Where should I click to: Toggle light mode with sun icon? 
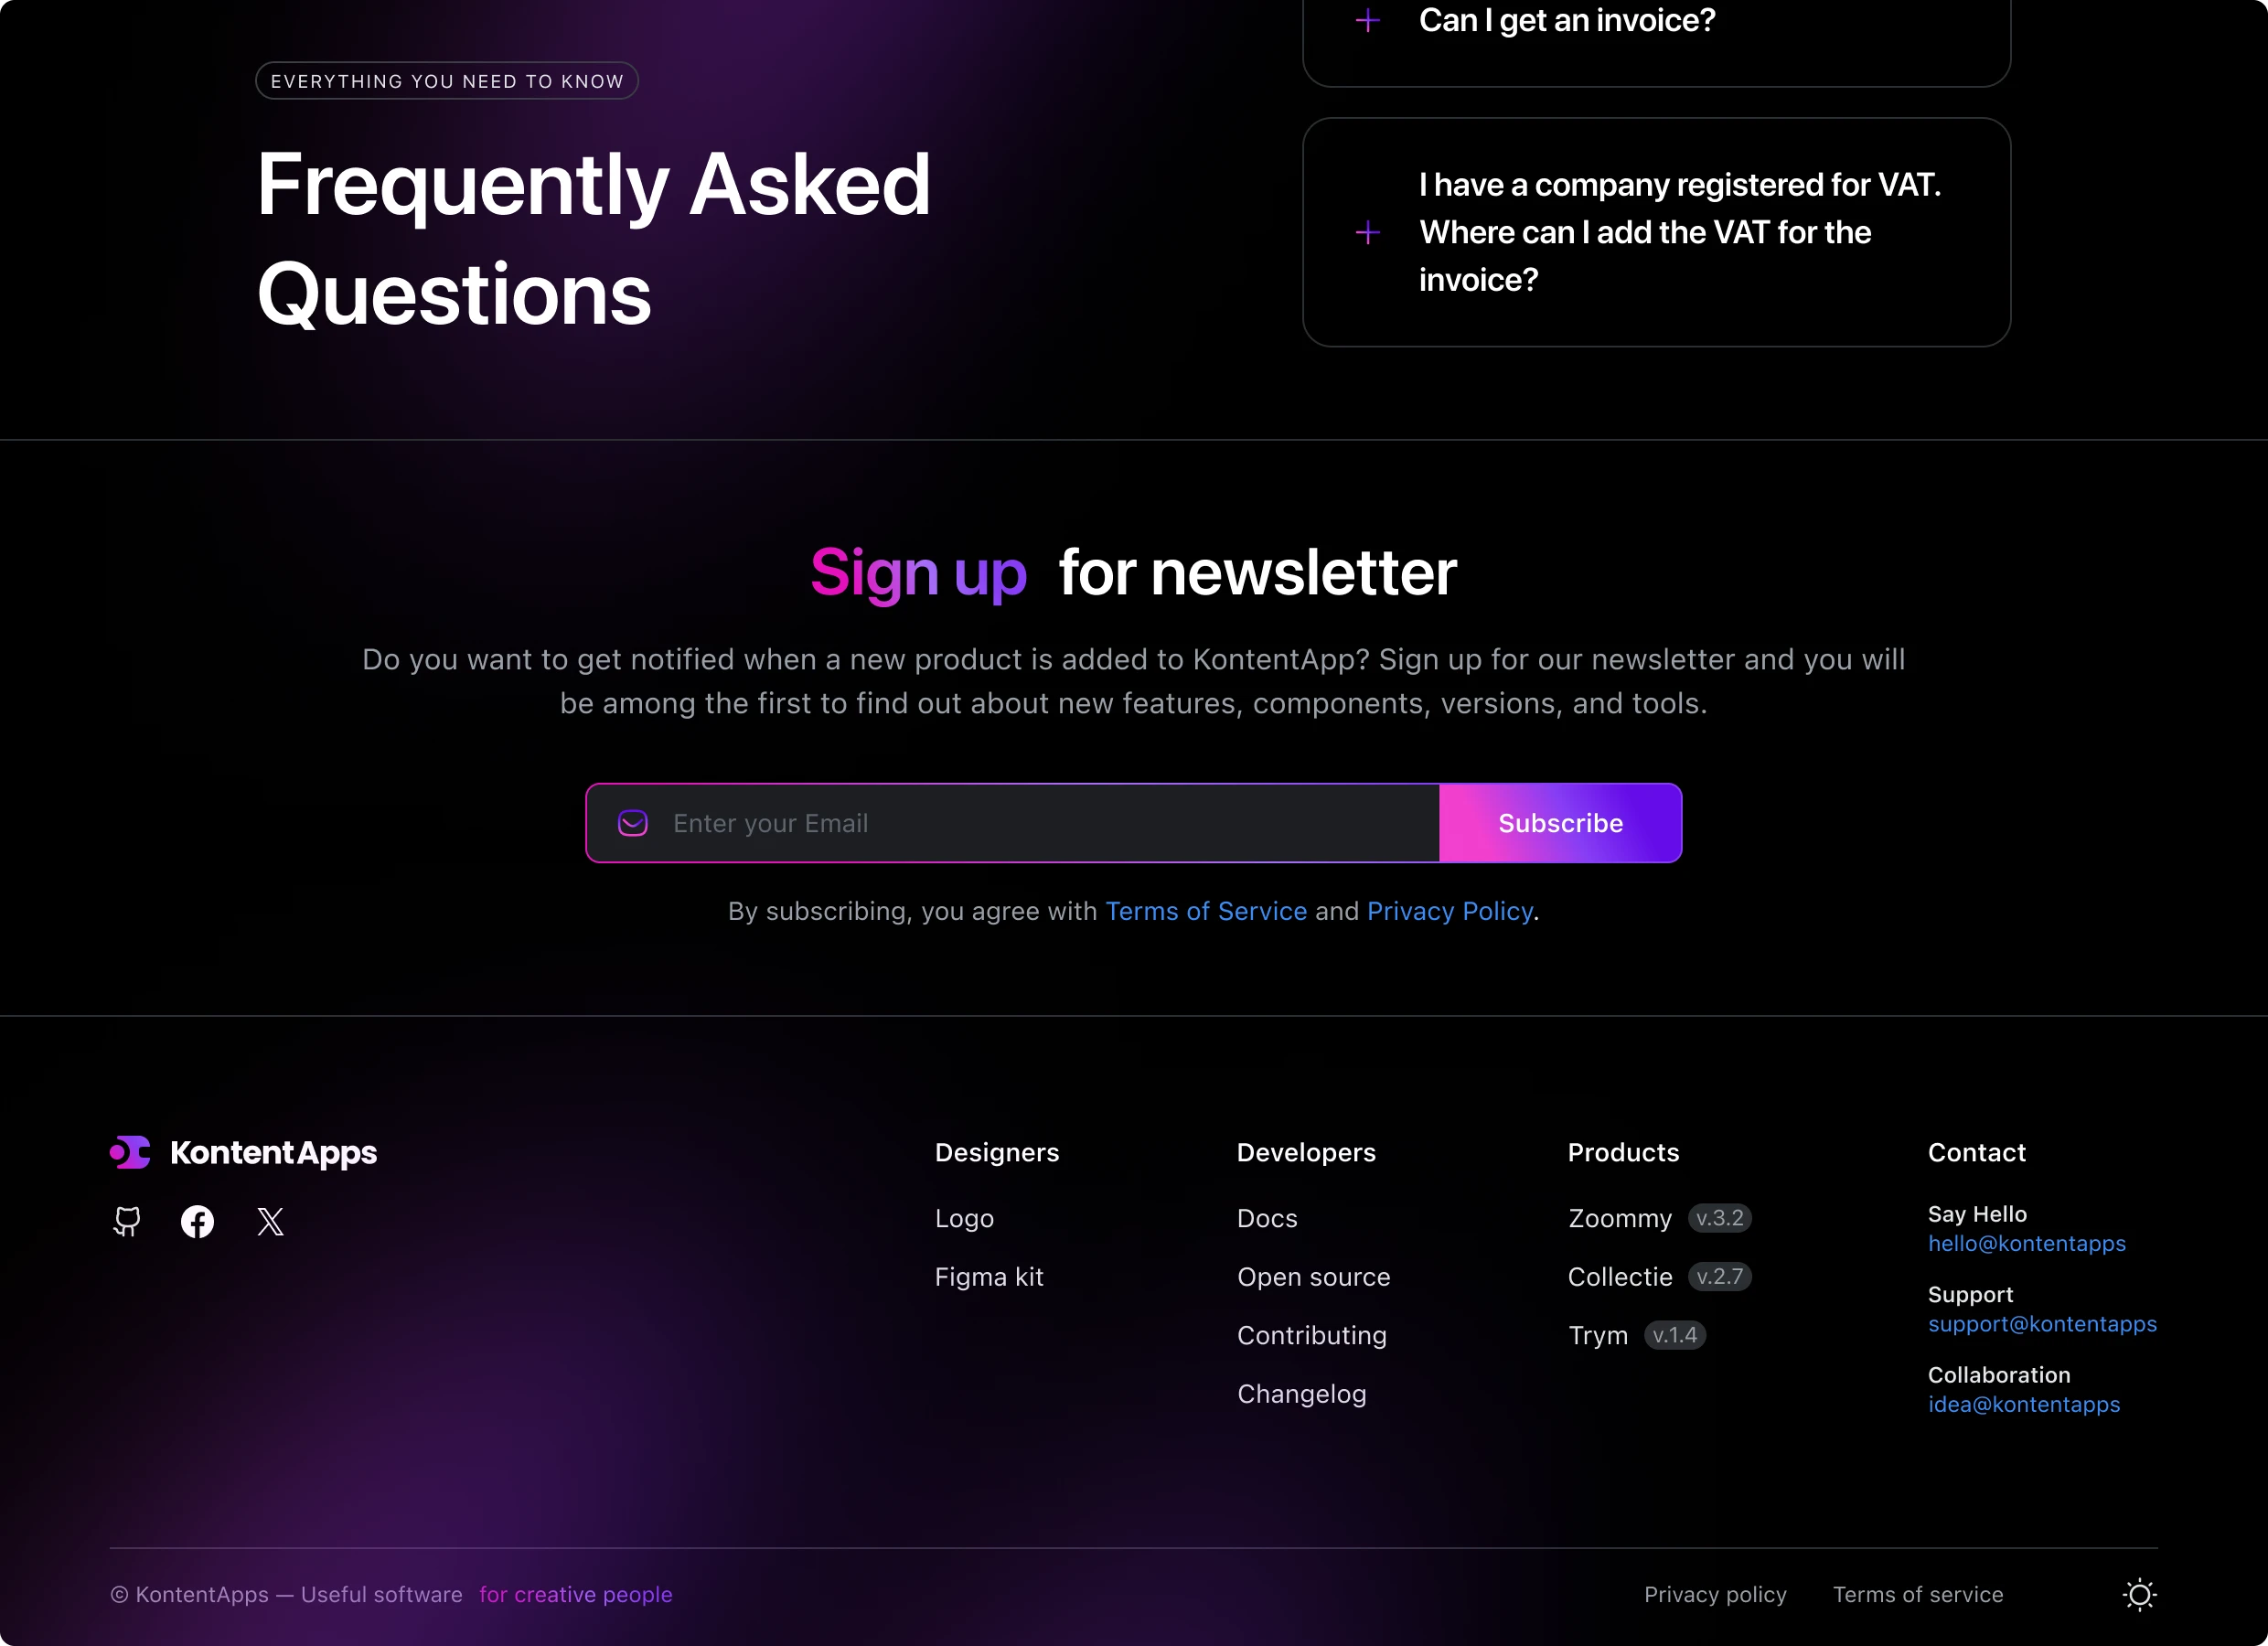point(2139,1594)
